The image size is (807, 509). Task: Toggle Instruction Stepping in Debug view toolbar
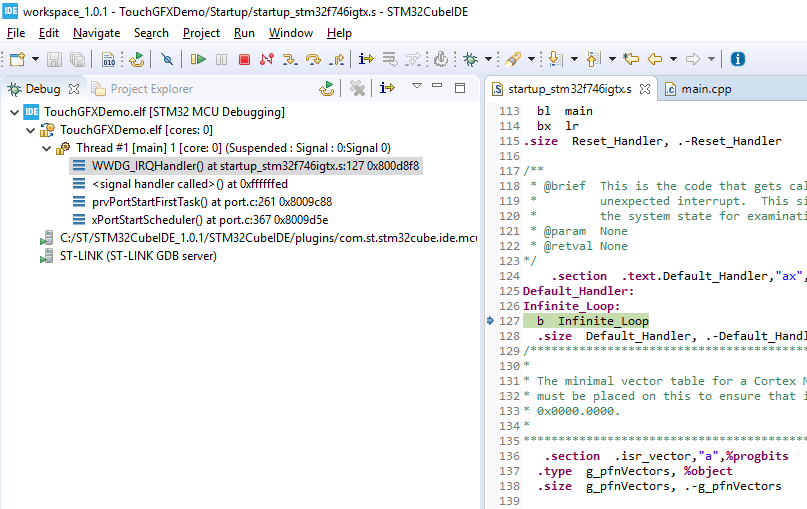coord(387,89)
